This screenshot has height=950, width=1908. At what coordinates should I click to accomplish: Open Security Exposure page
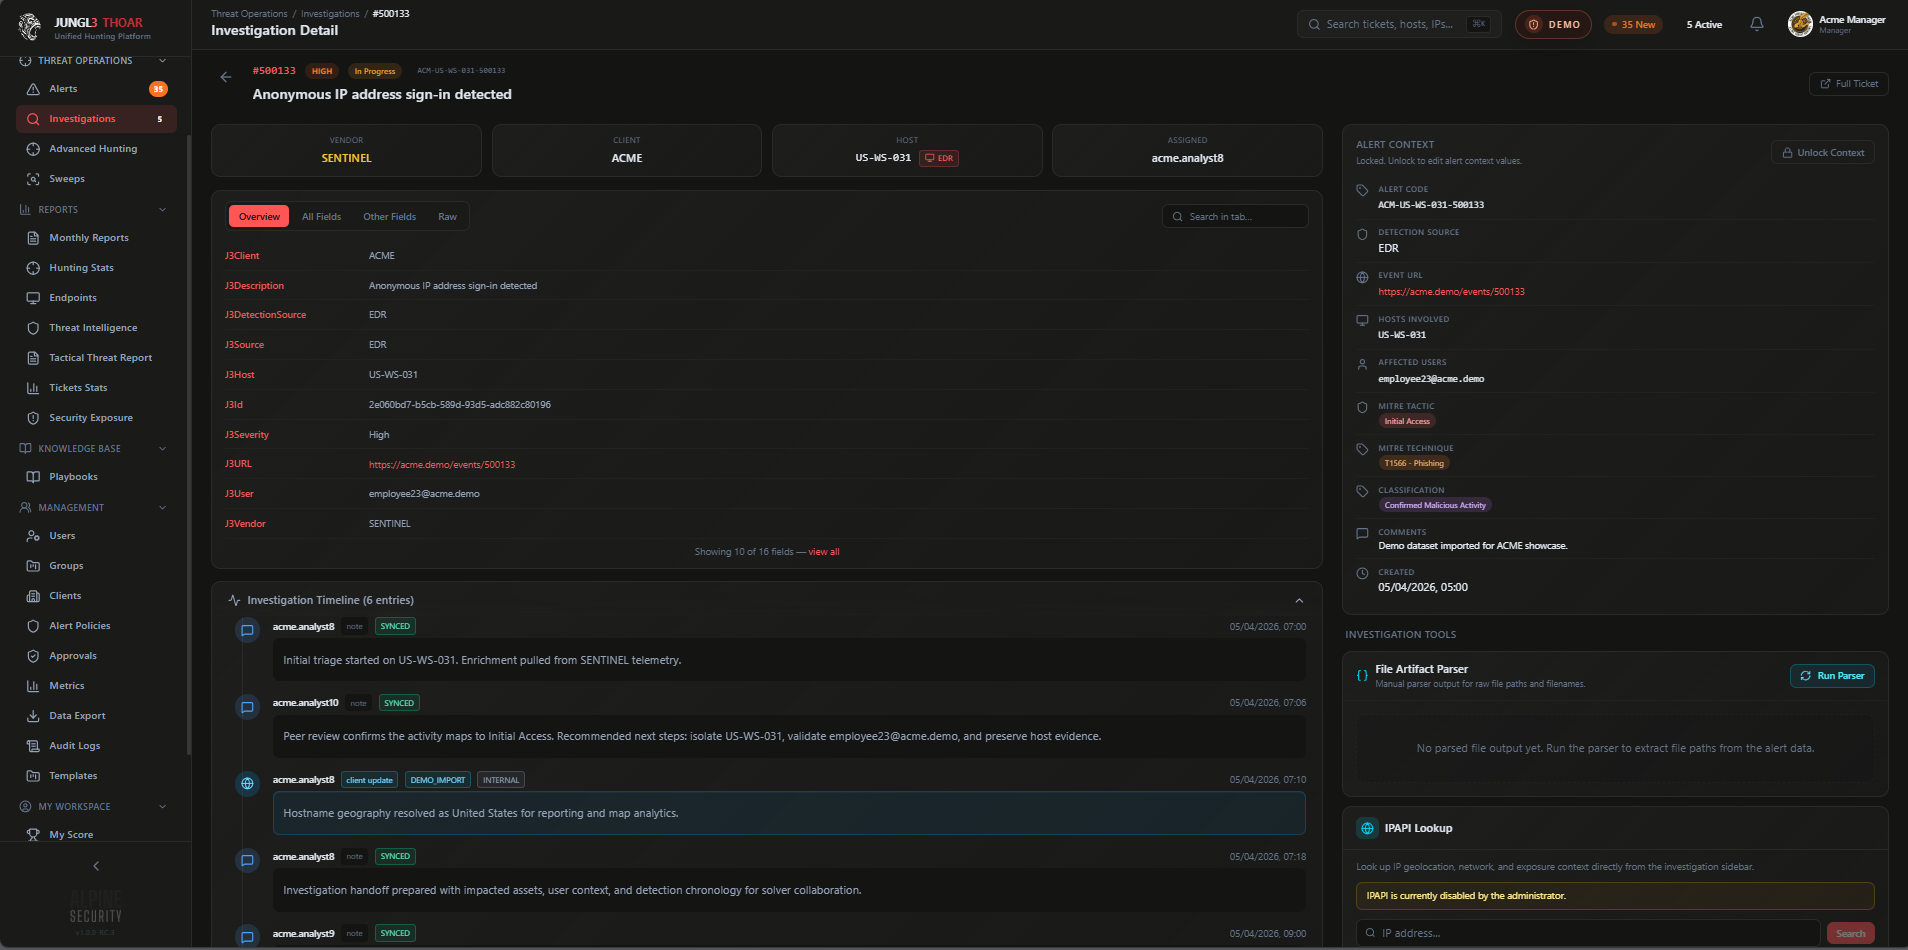pyautogui.click(x=96, y=418)
